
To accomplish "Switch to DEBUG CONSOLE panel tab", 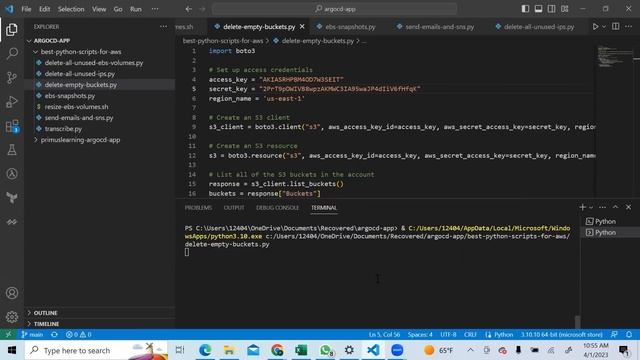I will click(x=277, y=208).
